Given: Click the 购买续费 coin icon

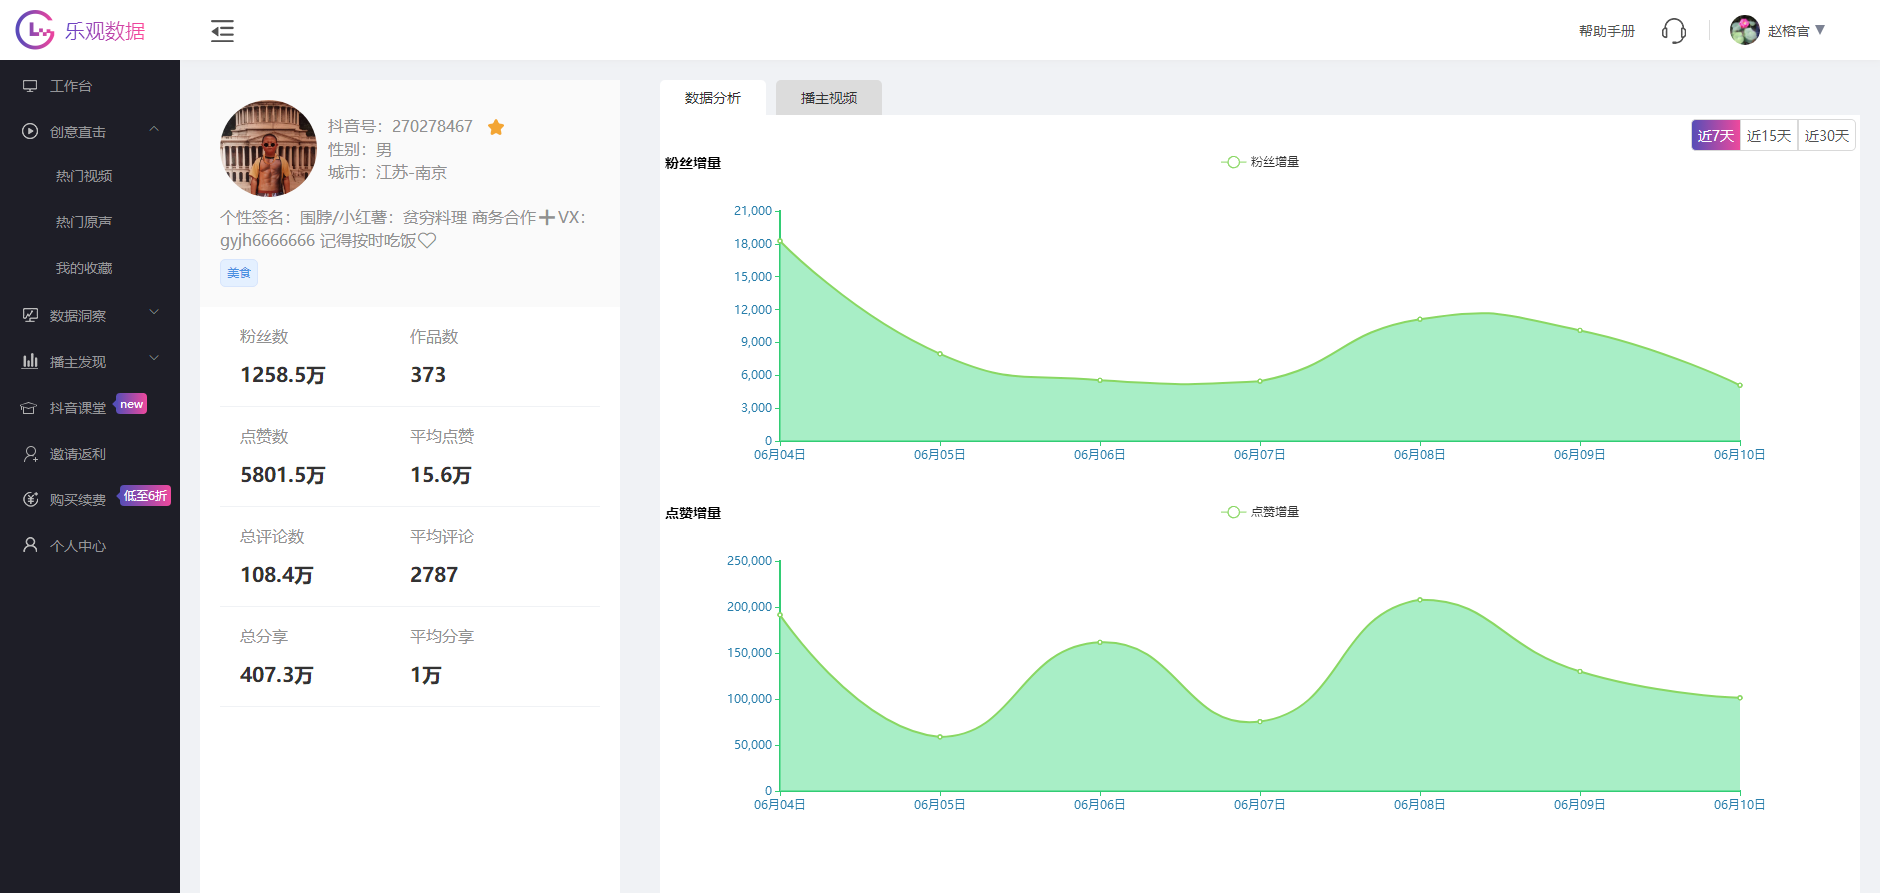Looking at the screenshot, I should point(30,499).
